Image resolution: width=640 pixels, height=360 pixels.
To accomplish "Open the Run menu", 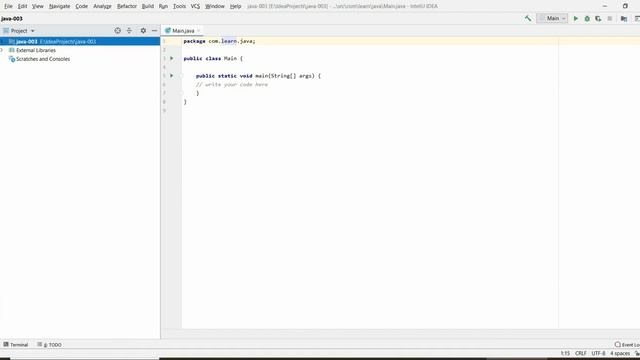I will pyautogui.click(x=163, y=6).
